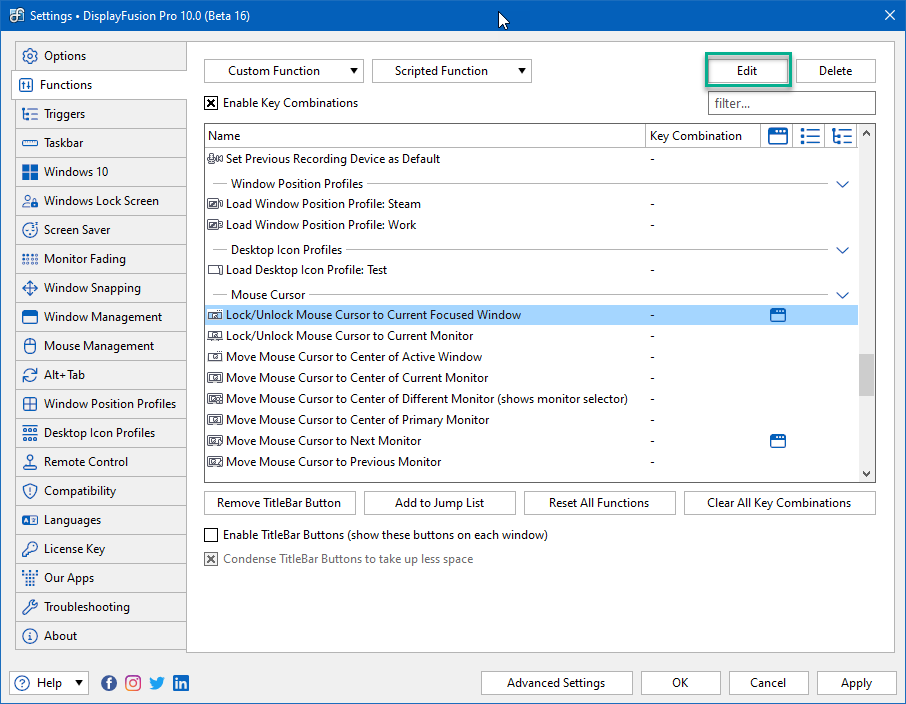Click the filter text field
906x704 pixels.
(792, 103)
